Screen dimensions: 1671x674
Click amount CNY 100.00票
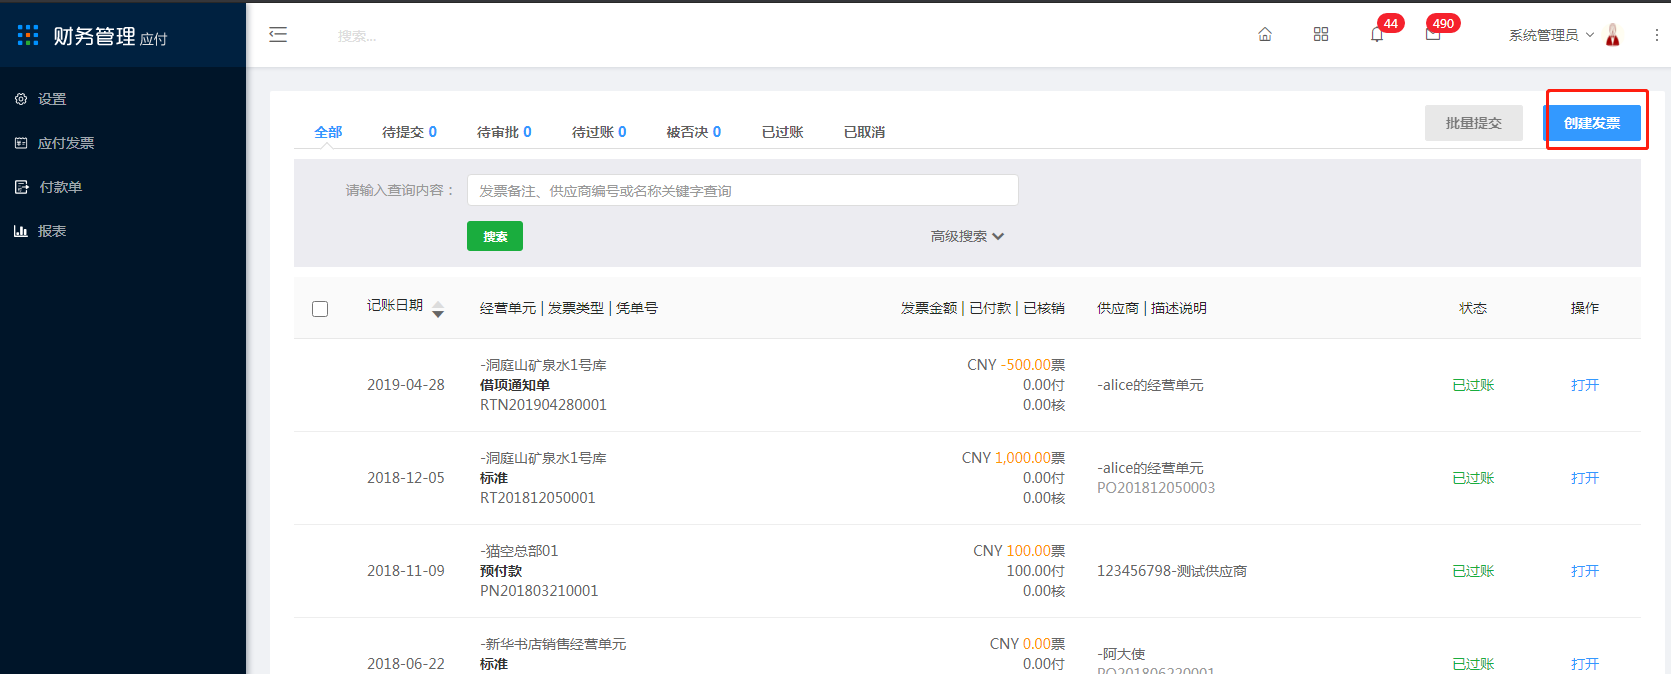pos(1019,551)
